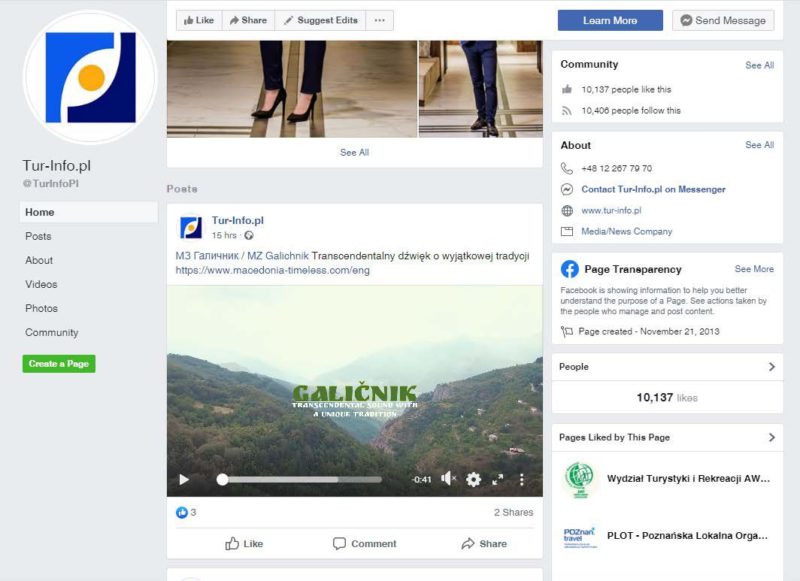Click the Learn More button
This screenshot has height=581, width=800.
[x=610, y=20]
